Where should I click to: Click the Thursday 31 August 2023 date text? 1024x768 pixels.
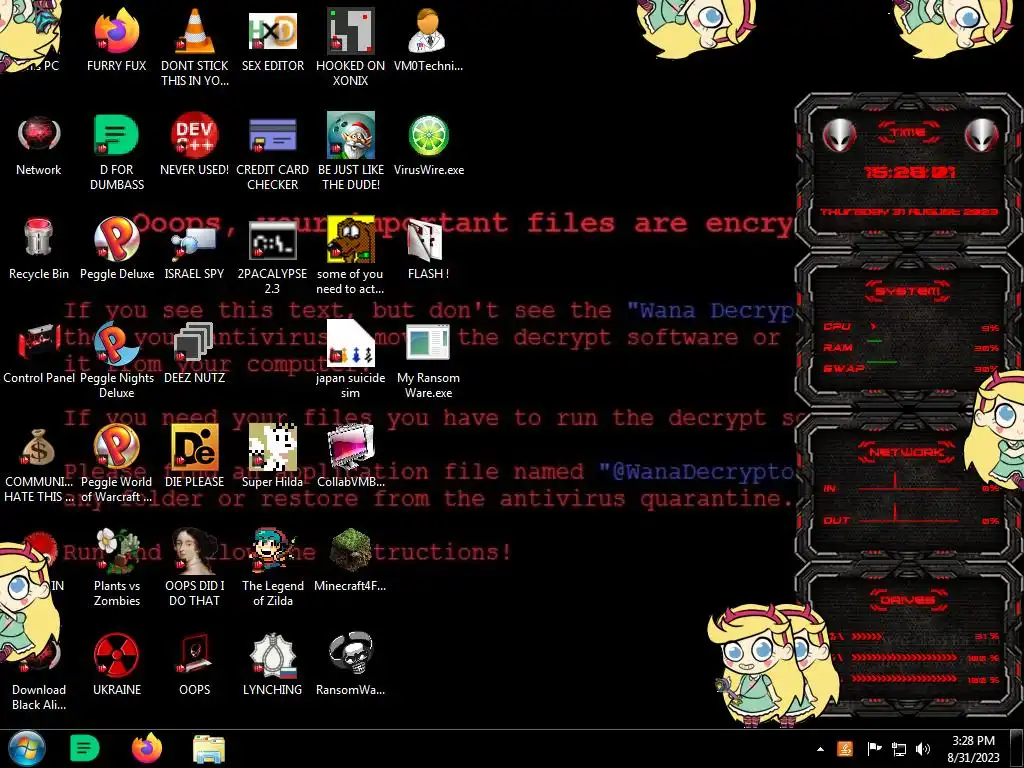pos(909,212)
